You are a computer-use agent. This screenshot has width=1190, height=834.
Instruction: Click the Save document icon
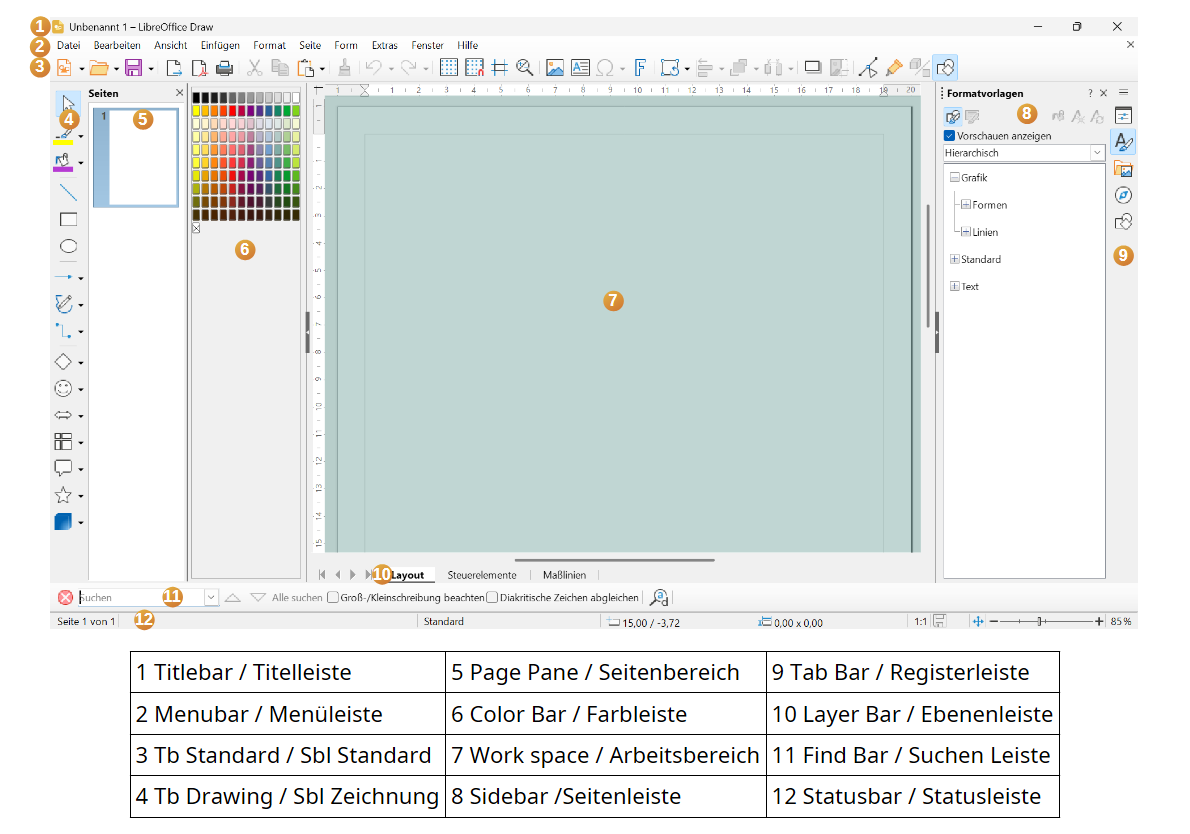point(134,68)
